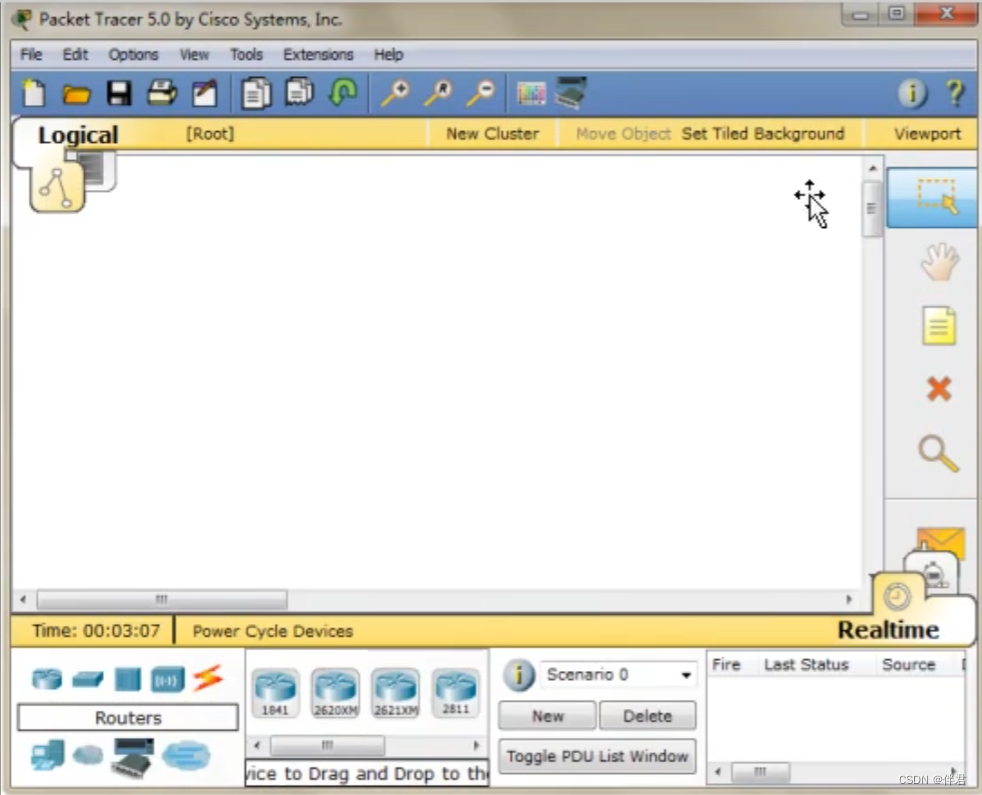The width and height of the screenshot is (982, 795).
Task: Select the Add Simple PDU envelope tool
Action: pyautogui.click(x=941, y=542)
